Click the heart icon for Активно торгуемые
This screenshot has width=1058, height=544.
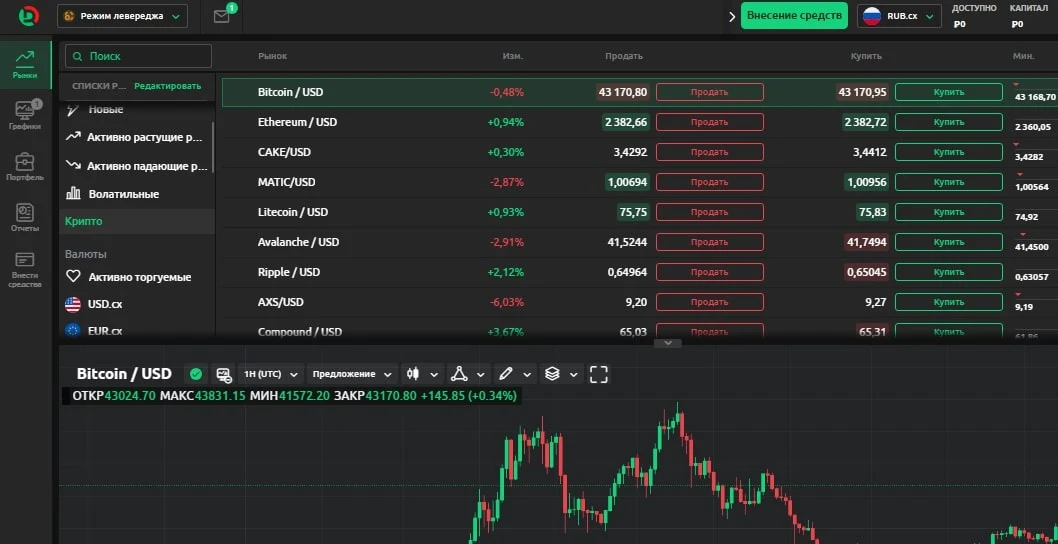pos(73,277)
